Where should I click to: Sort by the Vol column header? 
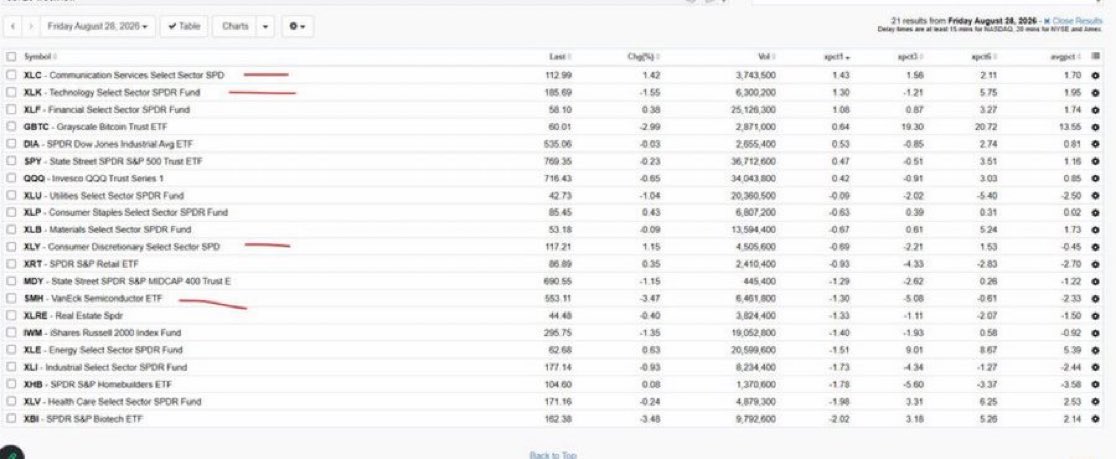click(x=767, y=56)
